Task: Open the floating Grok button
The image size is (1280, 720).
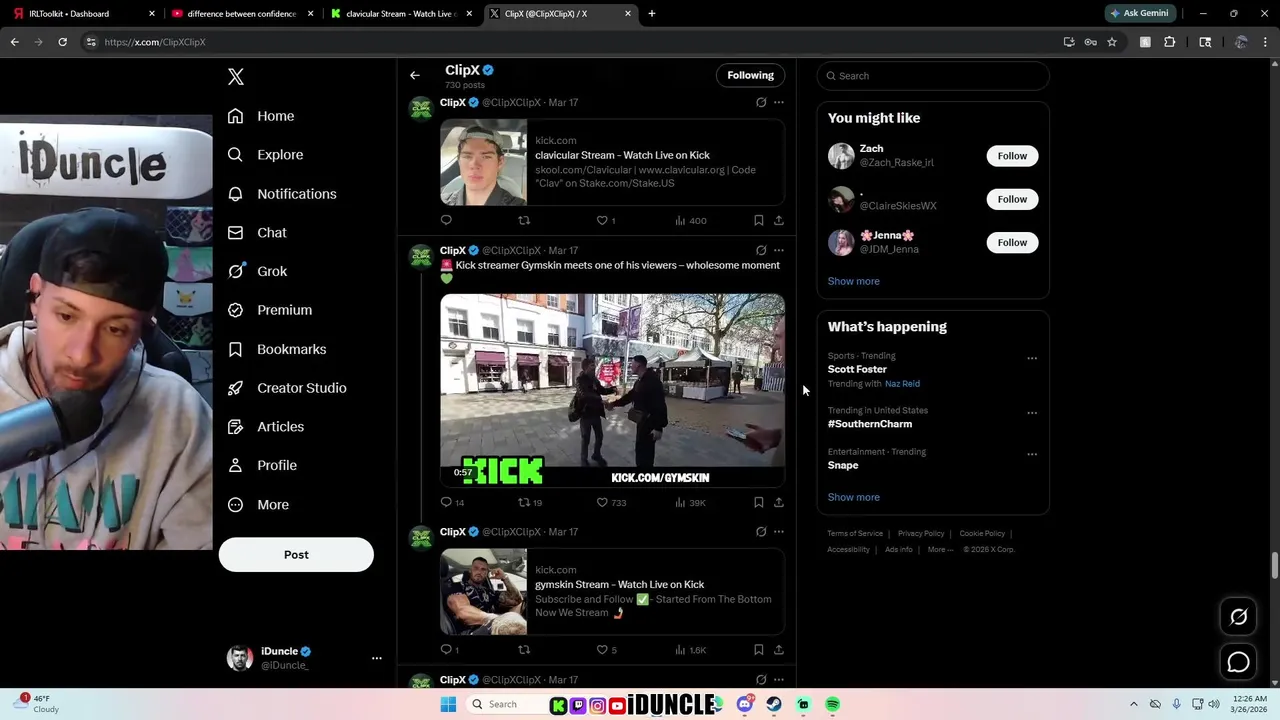Action: click(1238, 617)
